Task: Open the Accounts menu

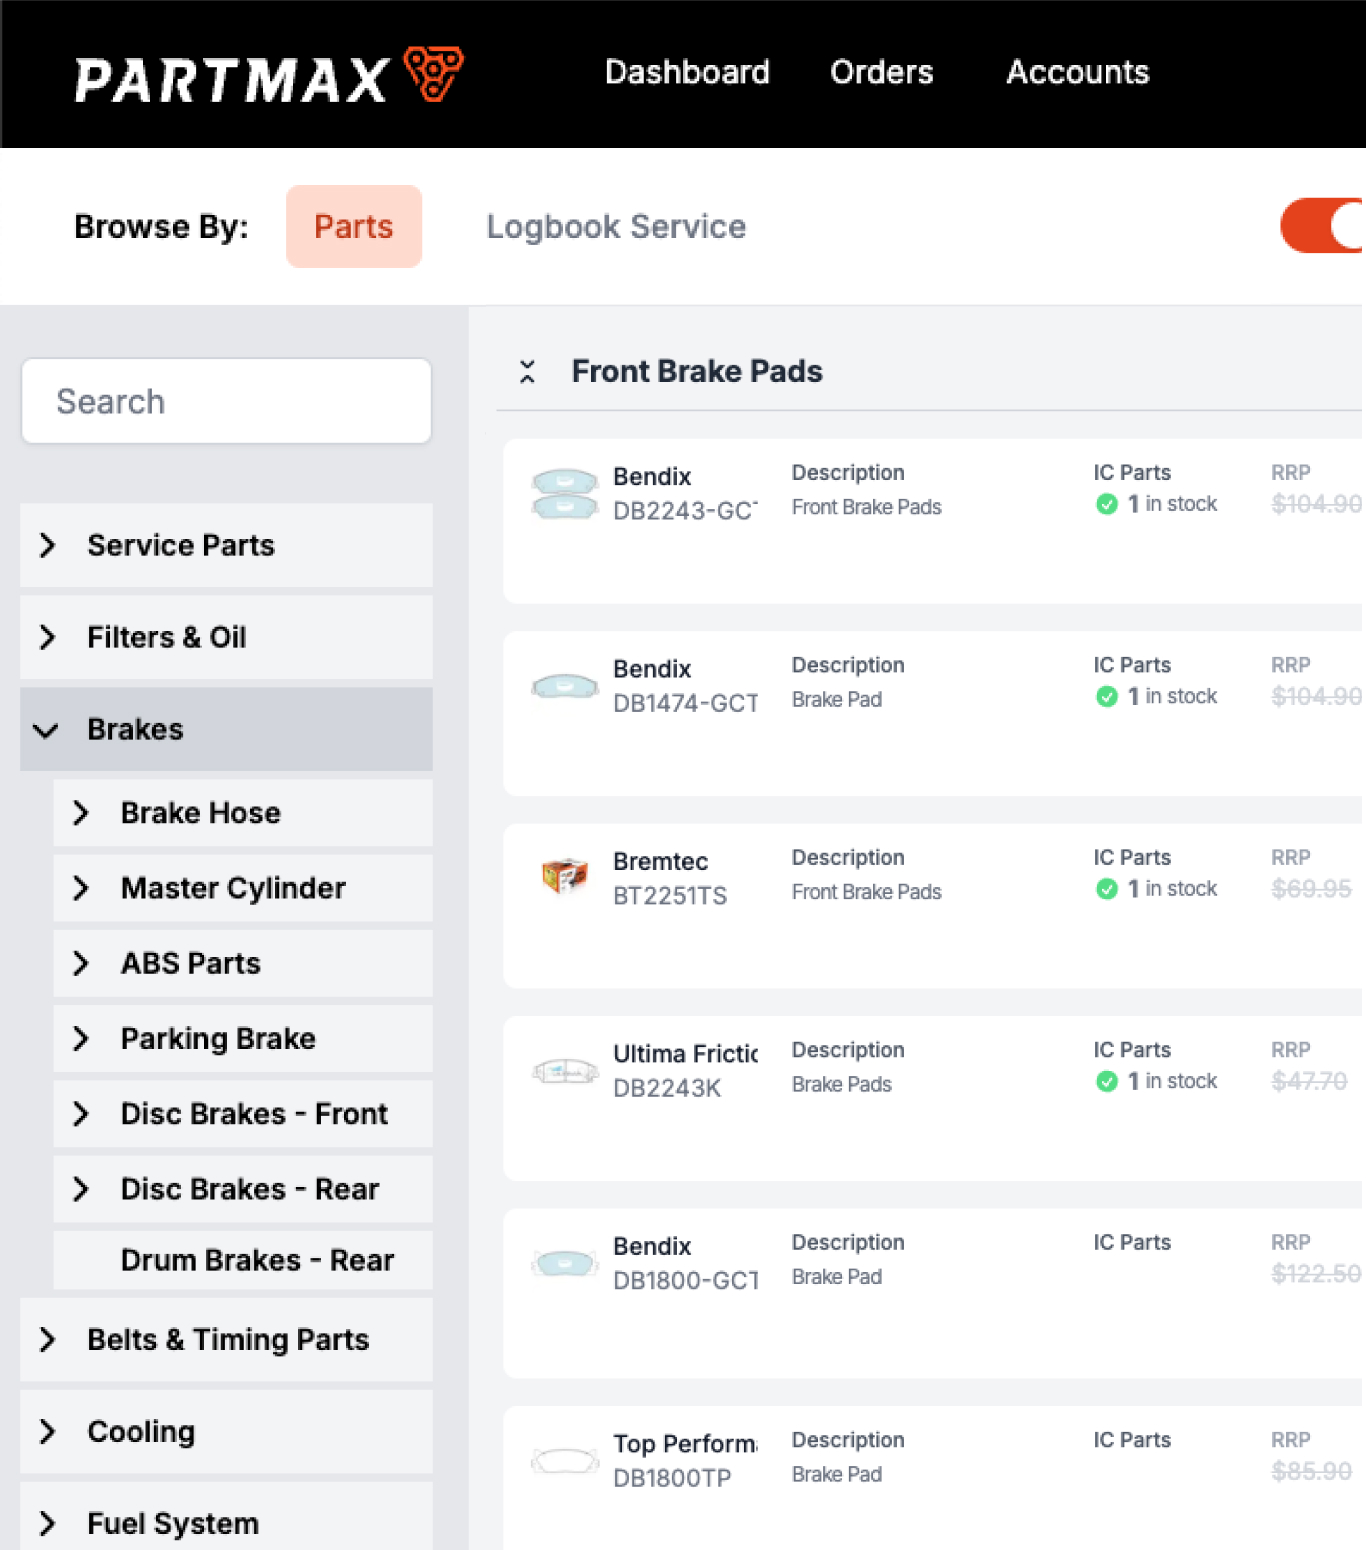Action: [x=1077, y=72]
